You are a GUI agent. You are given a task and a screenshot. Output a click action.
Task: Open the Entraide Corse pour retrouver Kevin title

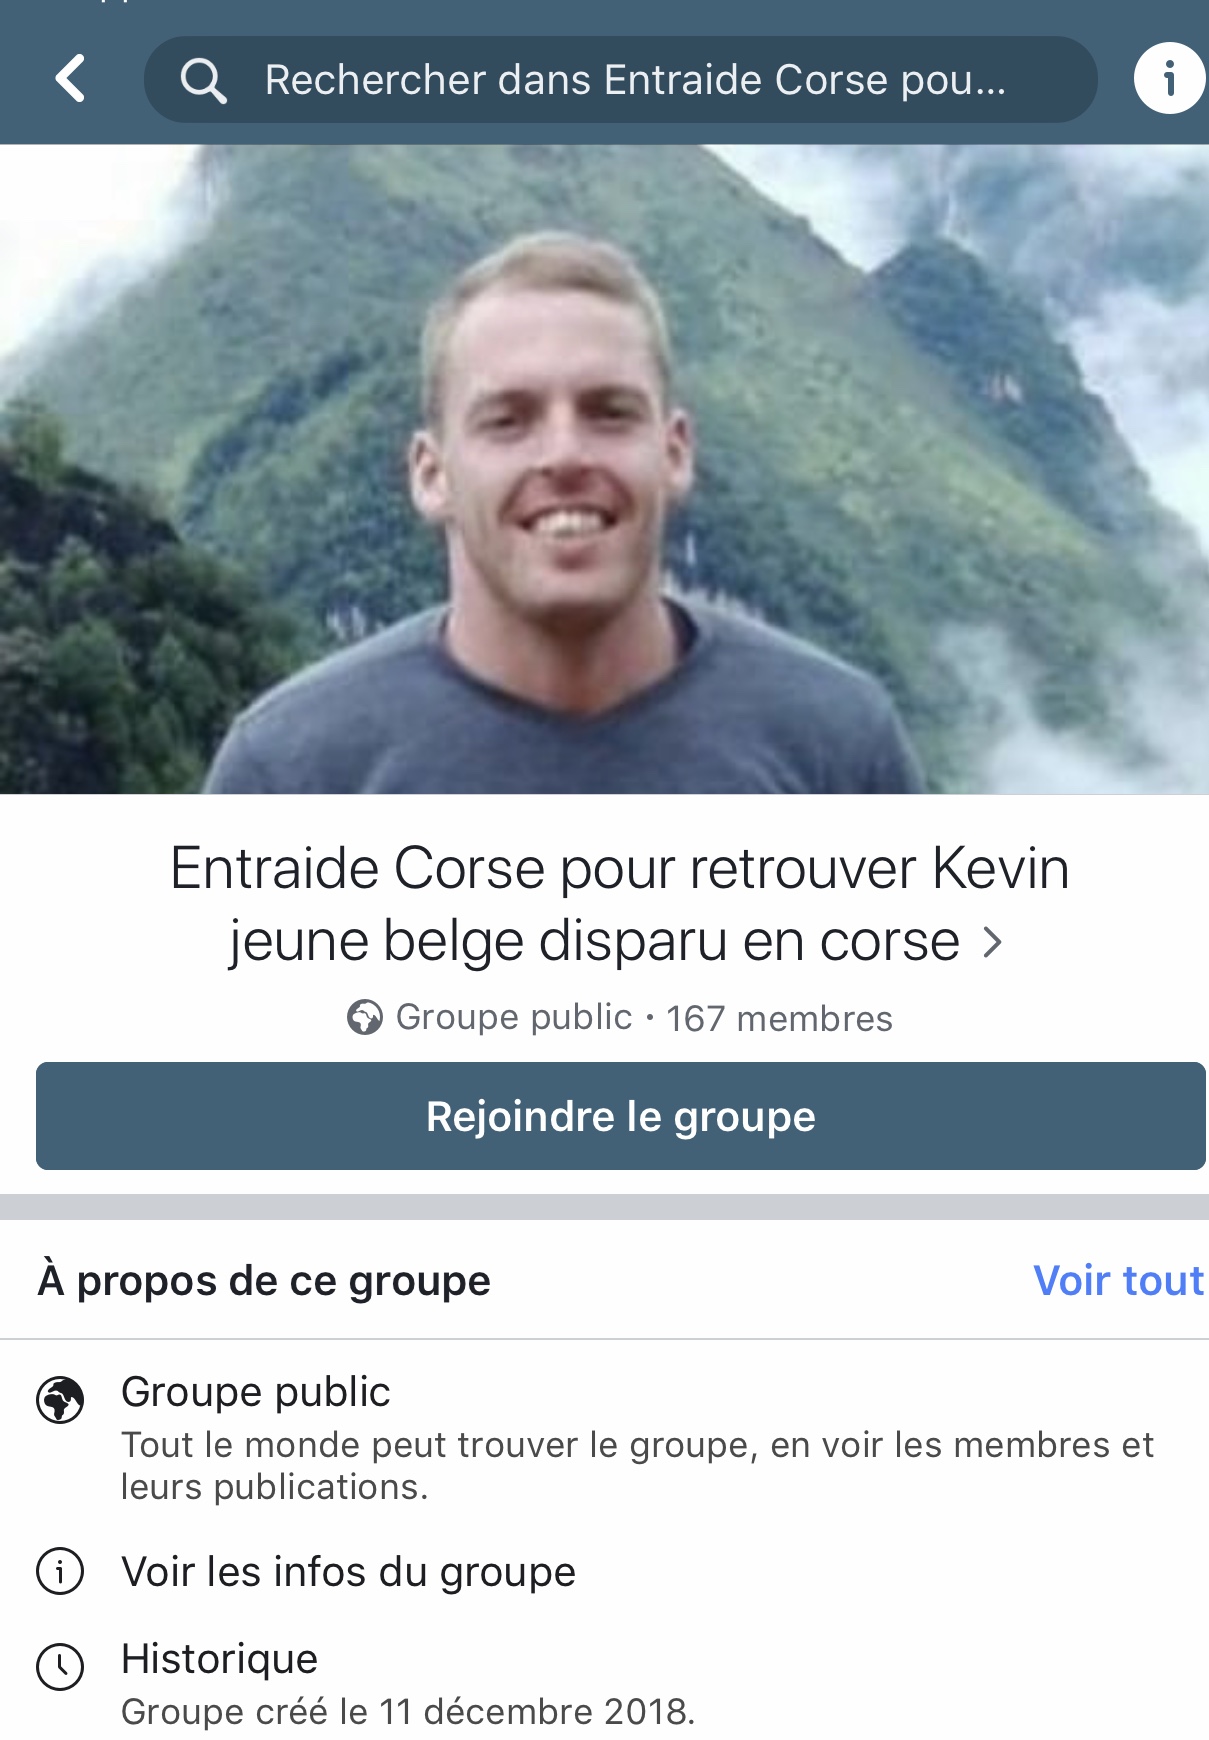tap(620, 904)
